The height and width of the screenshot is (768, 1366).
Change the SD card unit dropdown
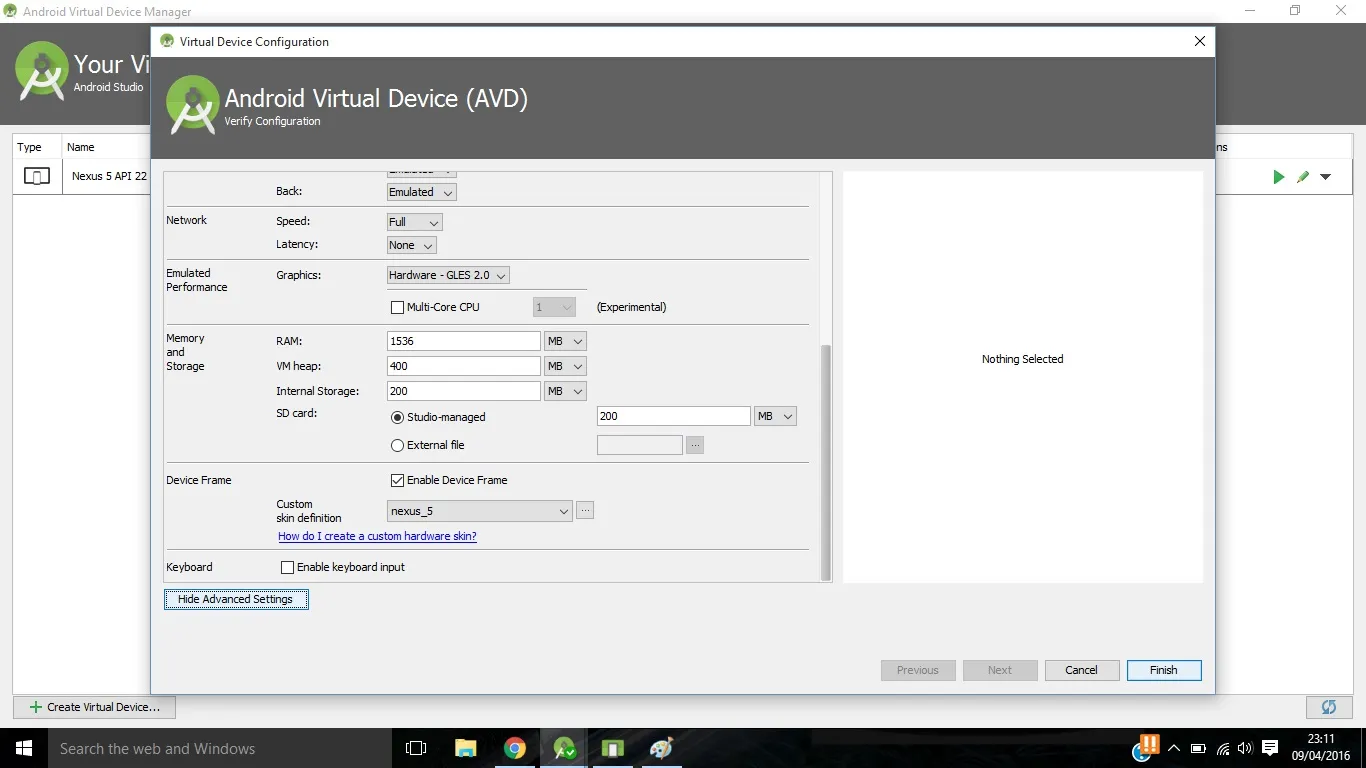pyautogui.click(x=775, y=416)
